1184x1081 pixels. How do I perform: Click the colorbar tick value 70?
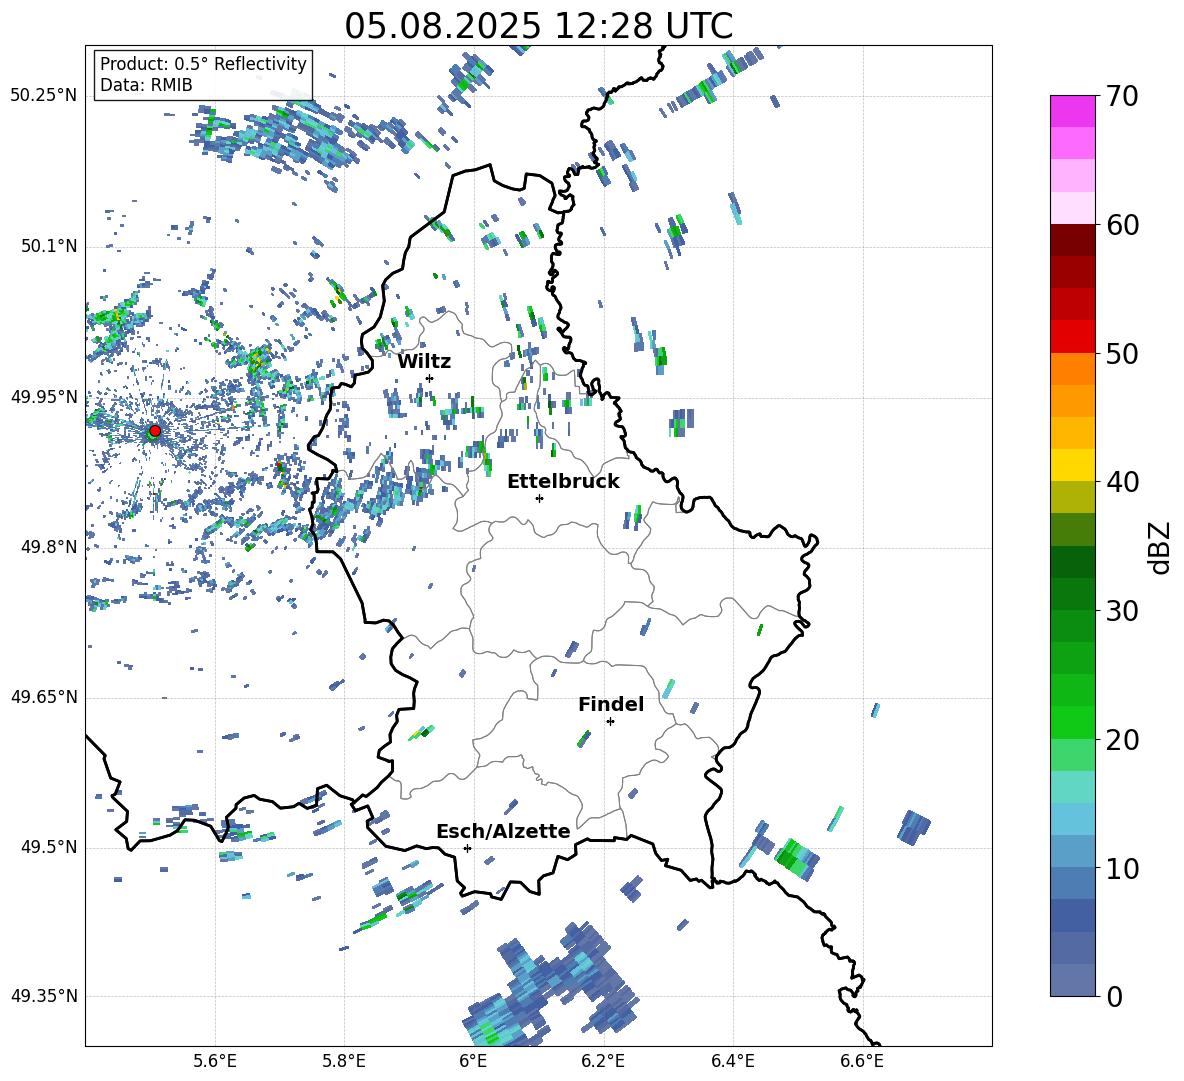pyautogui.click(x=1122, y=97)
